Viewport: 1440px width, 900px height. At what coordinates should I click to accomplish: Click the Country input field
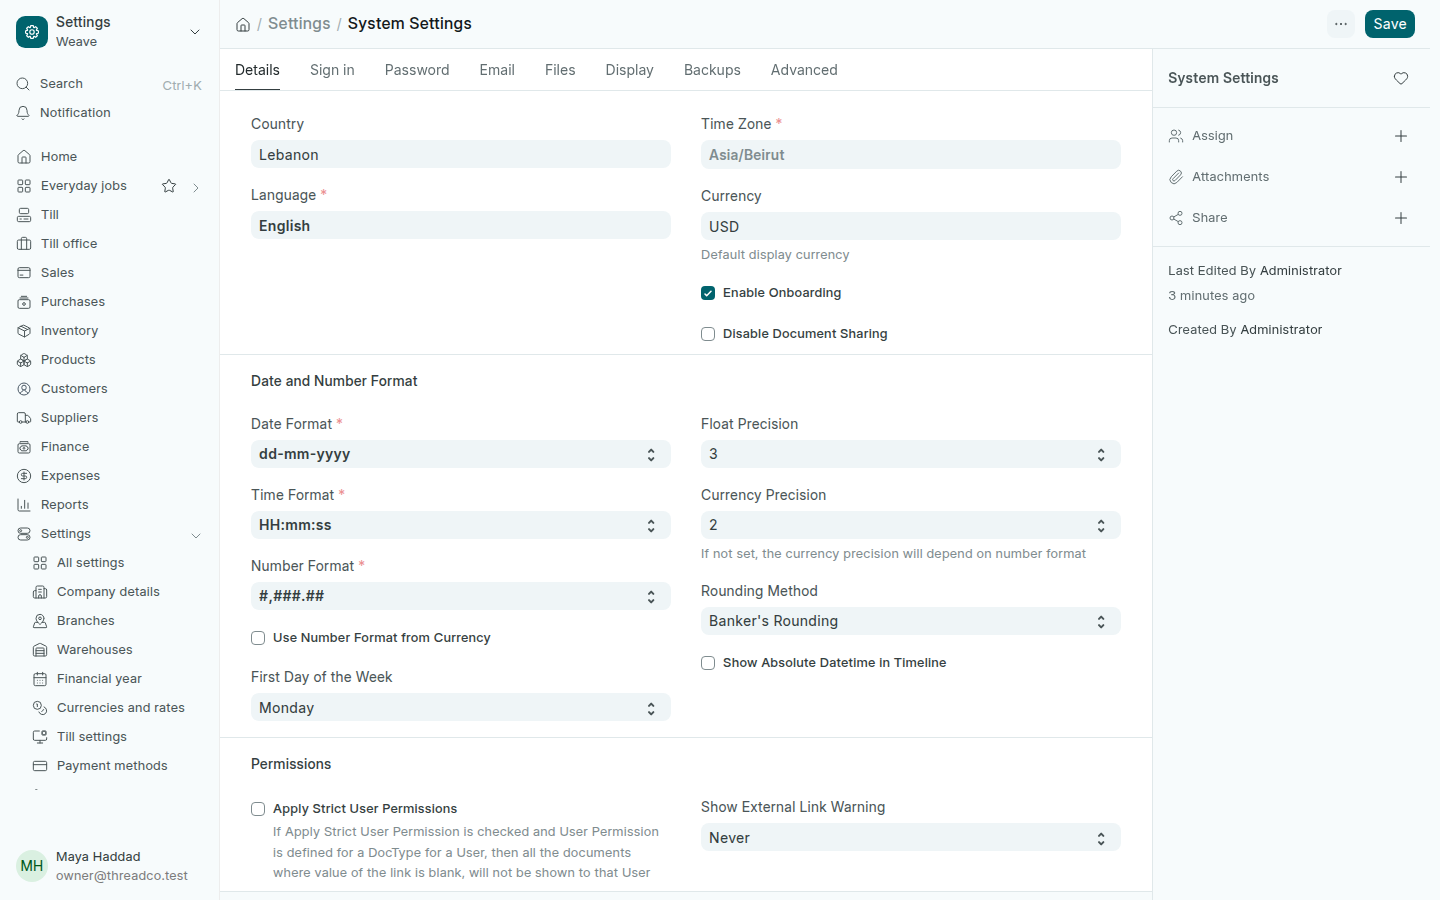pyautogui.click(x=461, y=154)
